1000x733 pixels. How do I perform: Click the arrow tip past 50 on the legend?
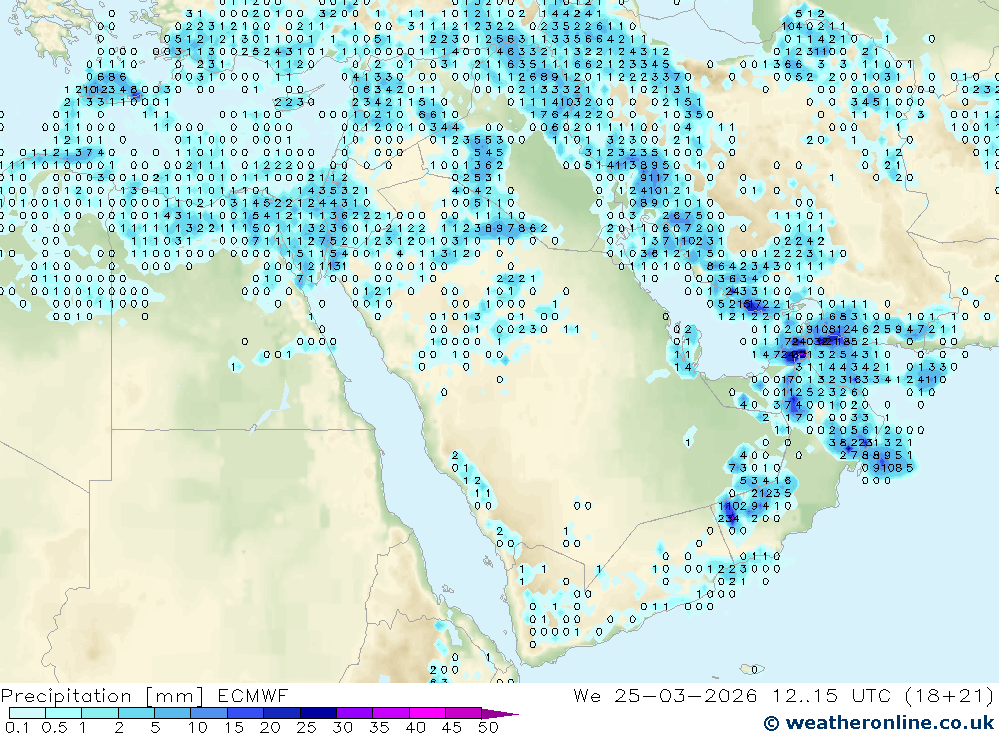click(501, 714)
